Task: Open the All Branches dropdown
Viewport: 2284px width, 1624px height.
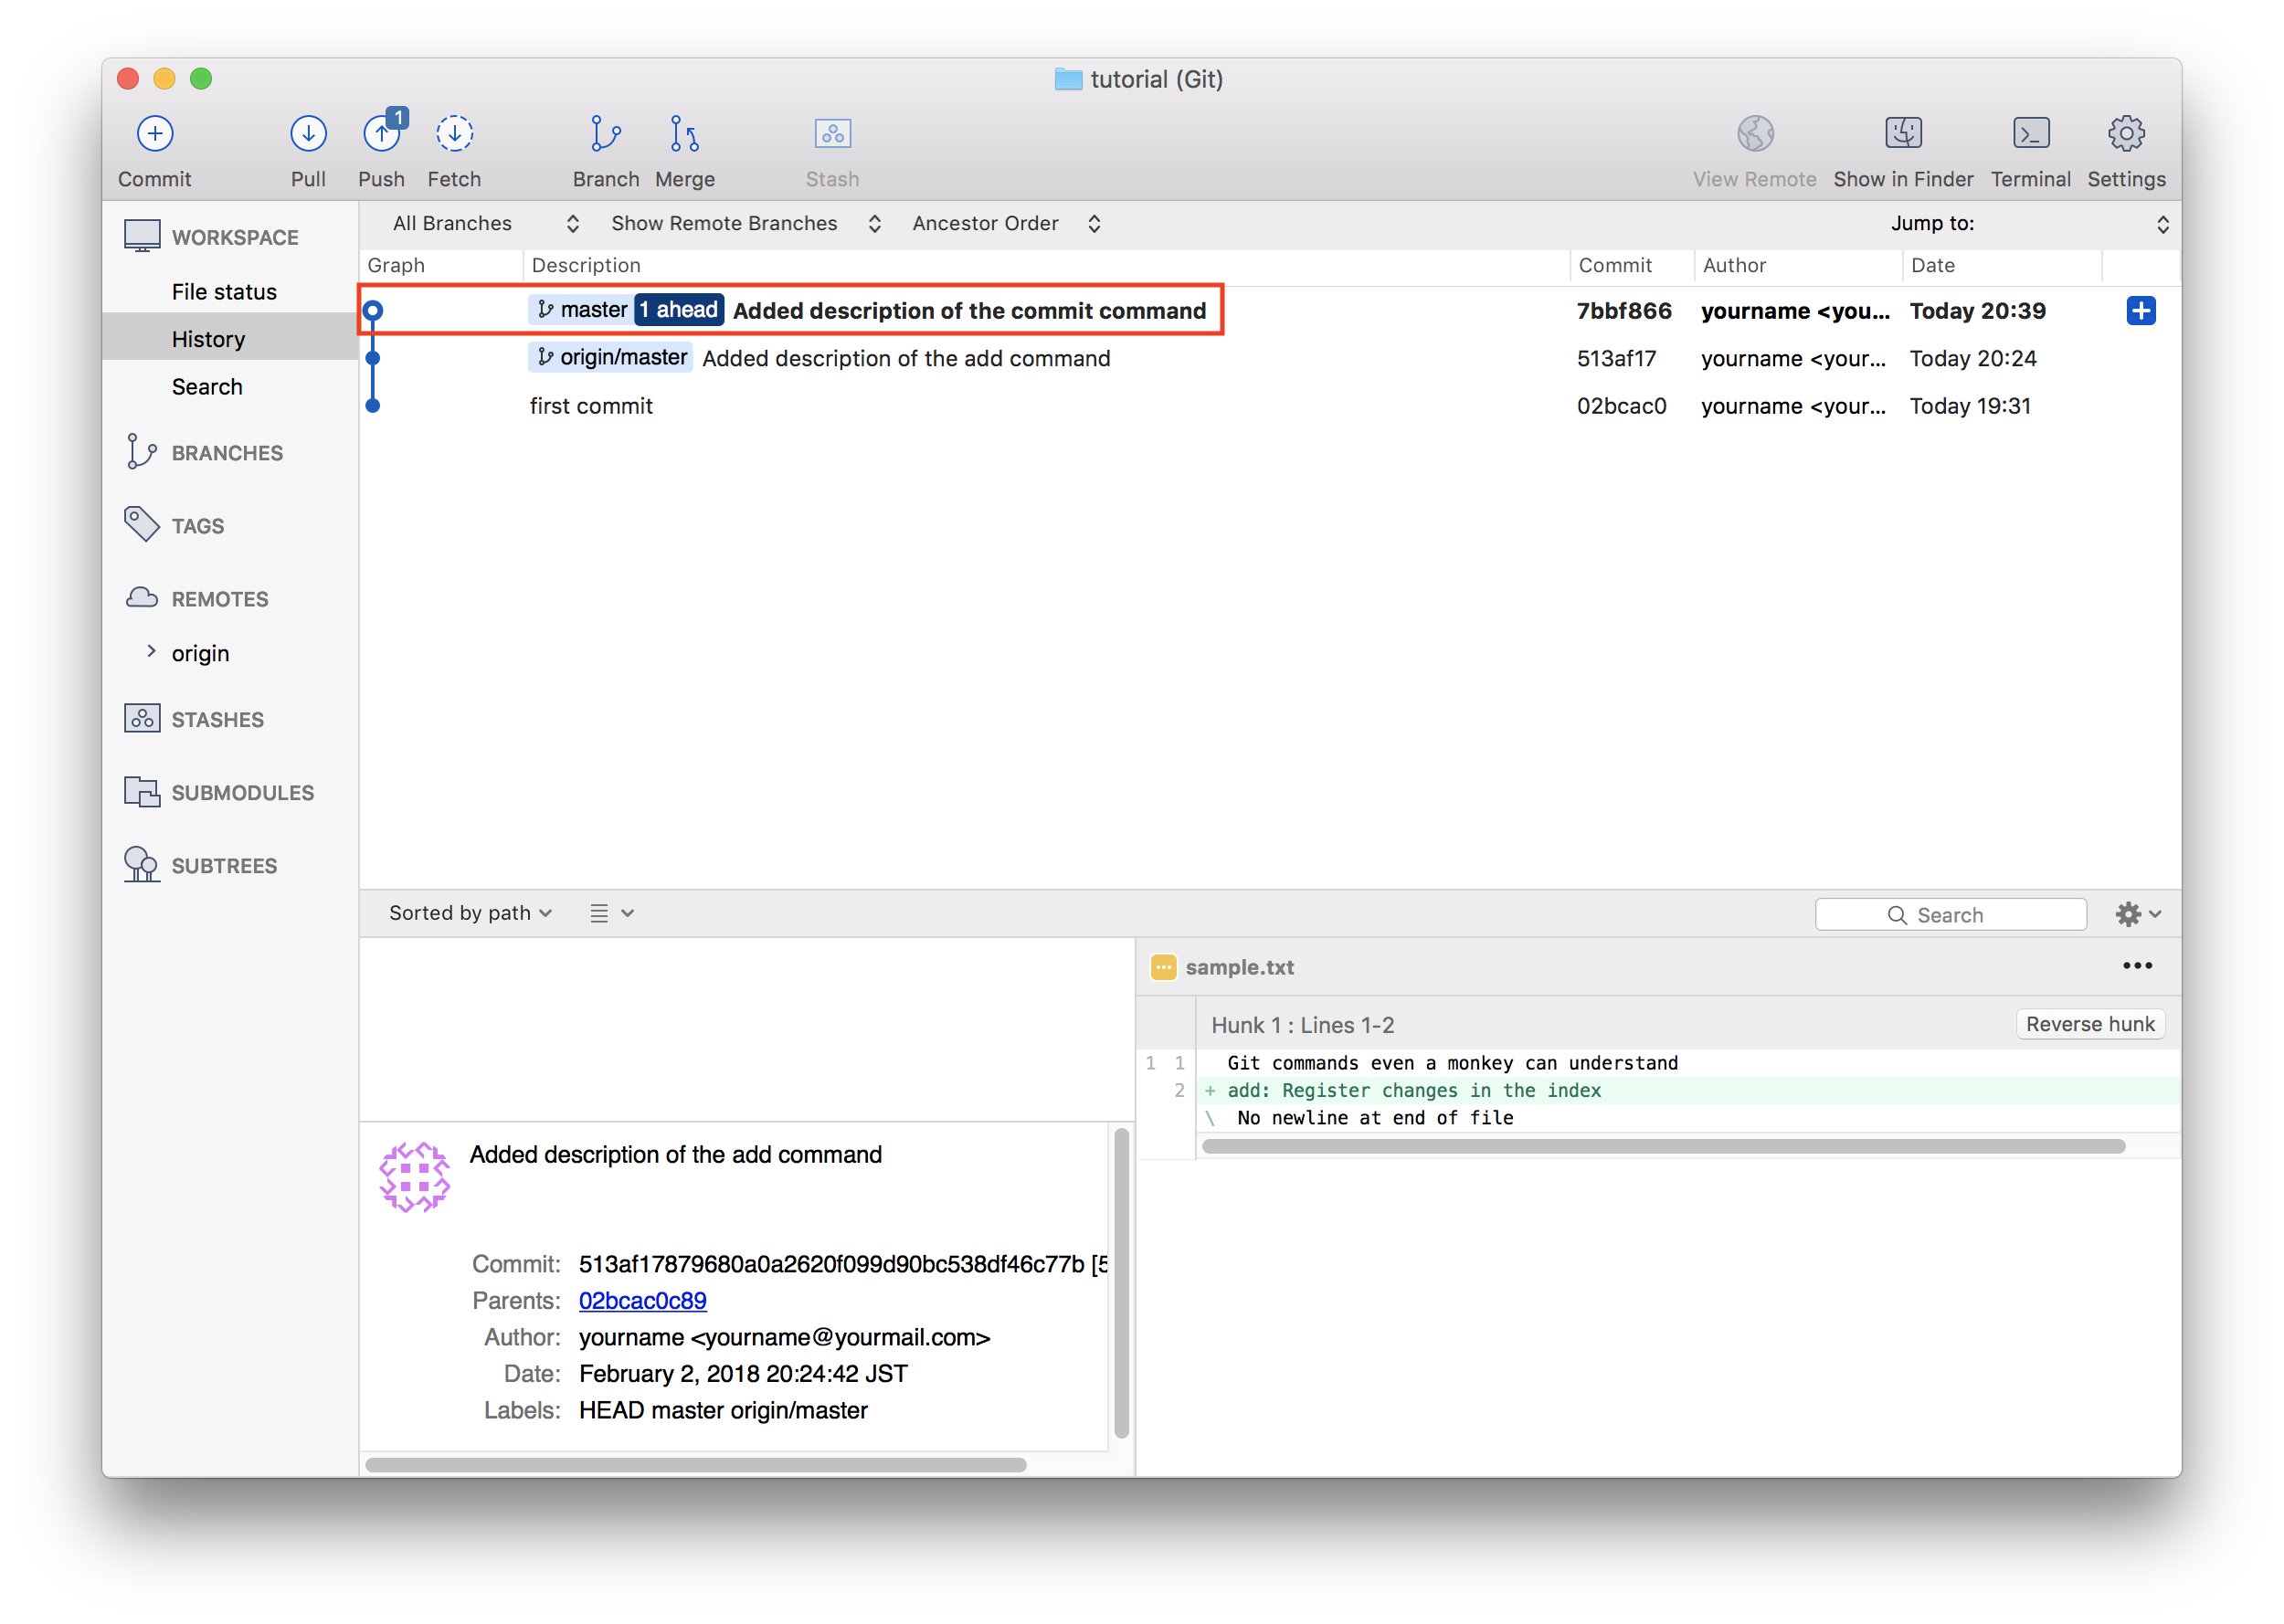Action: [485, 224]
